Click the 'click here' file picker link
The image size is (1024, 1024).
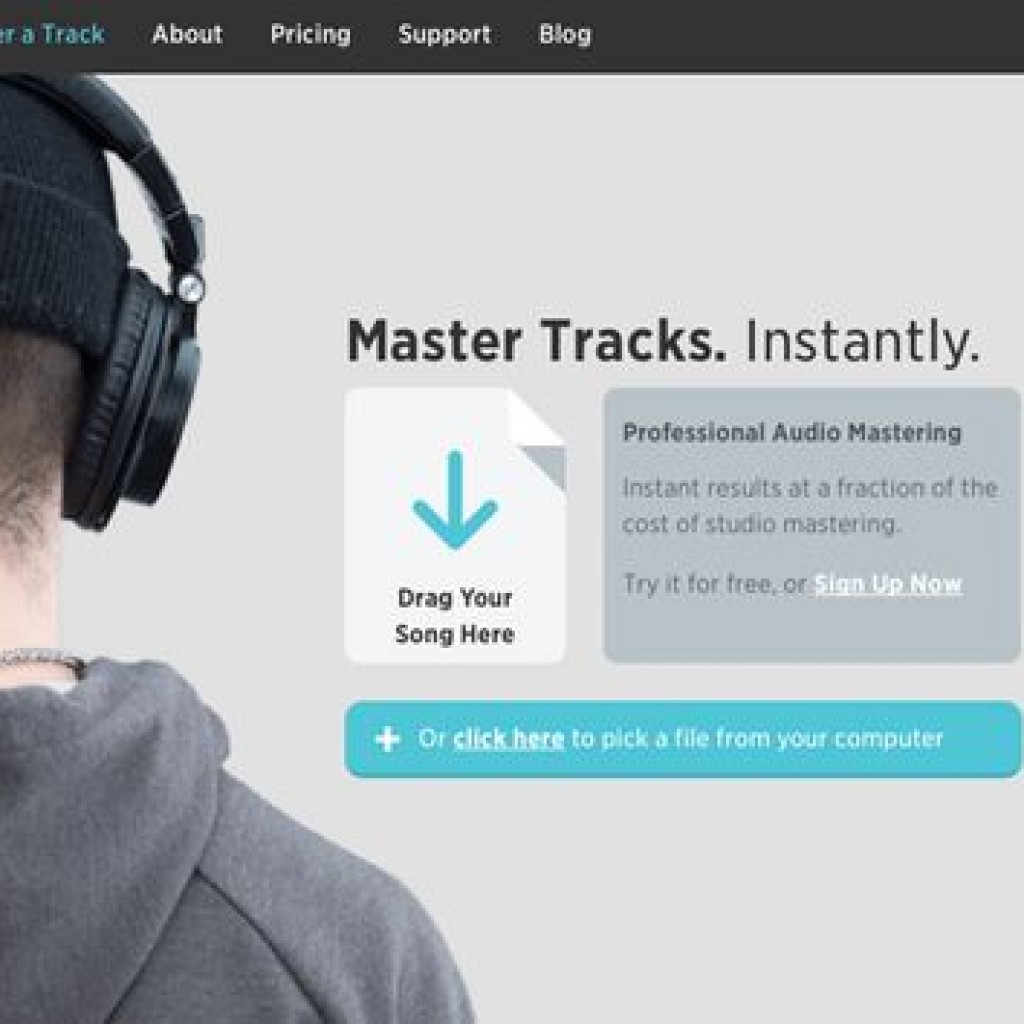[509, 739]
